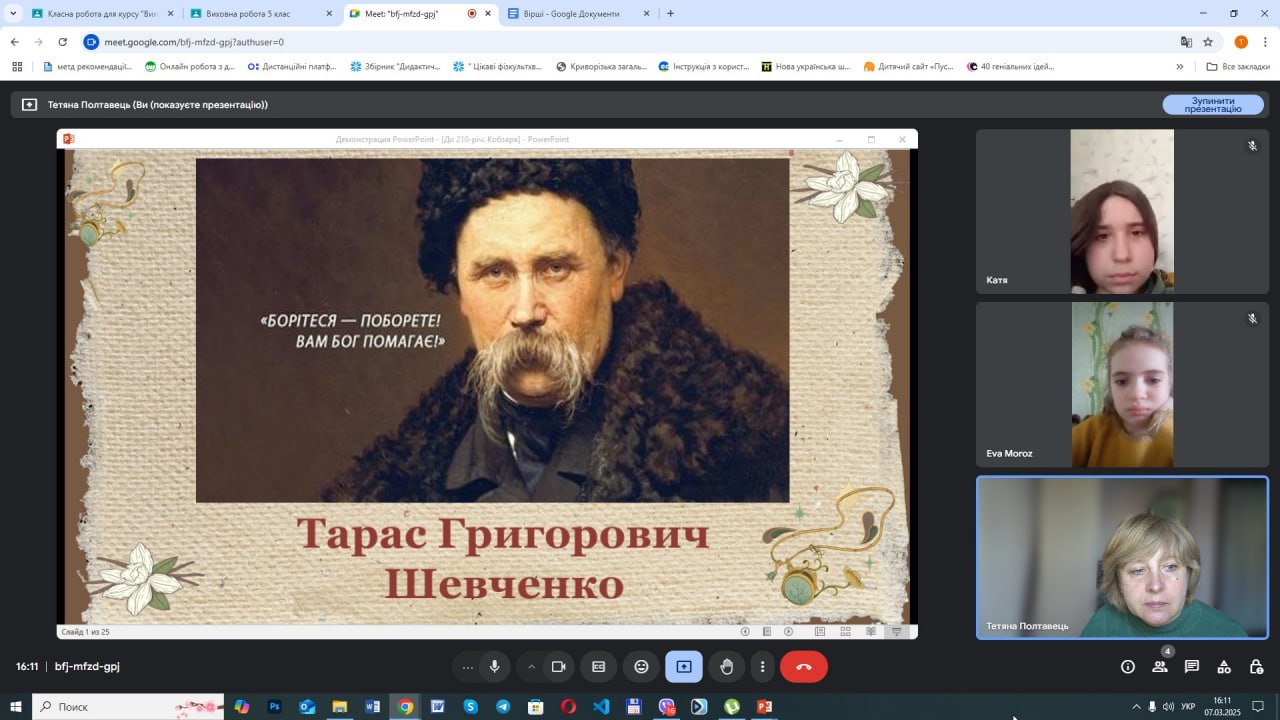
Task: Expand audio settings dots beside microphone
Action: point(468,667)
